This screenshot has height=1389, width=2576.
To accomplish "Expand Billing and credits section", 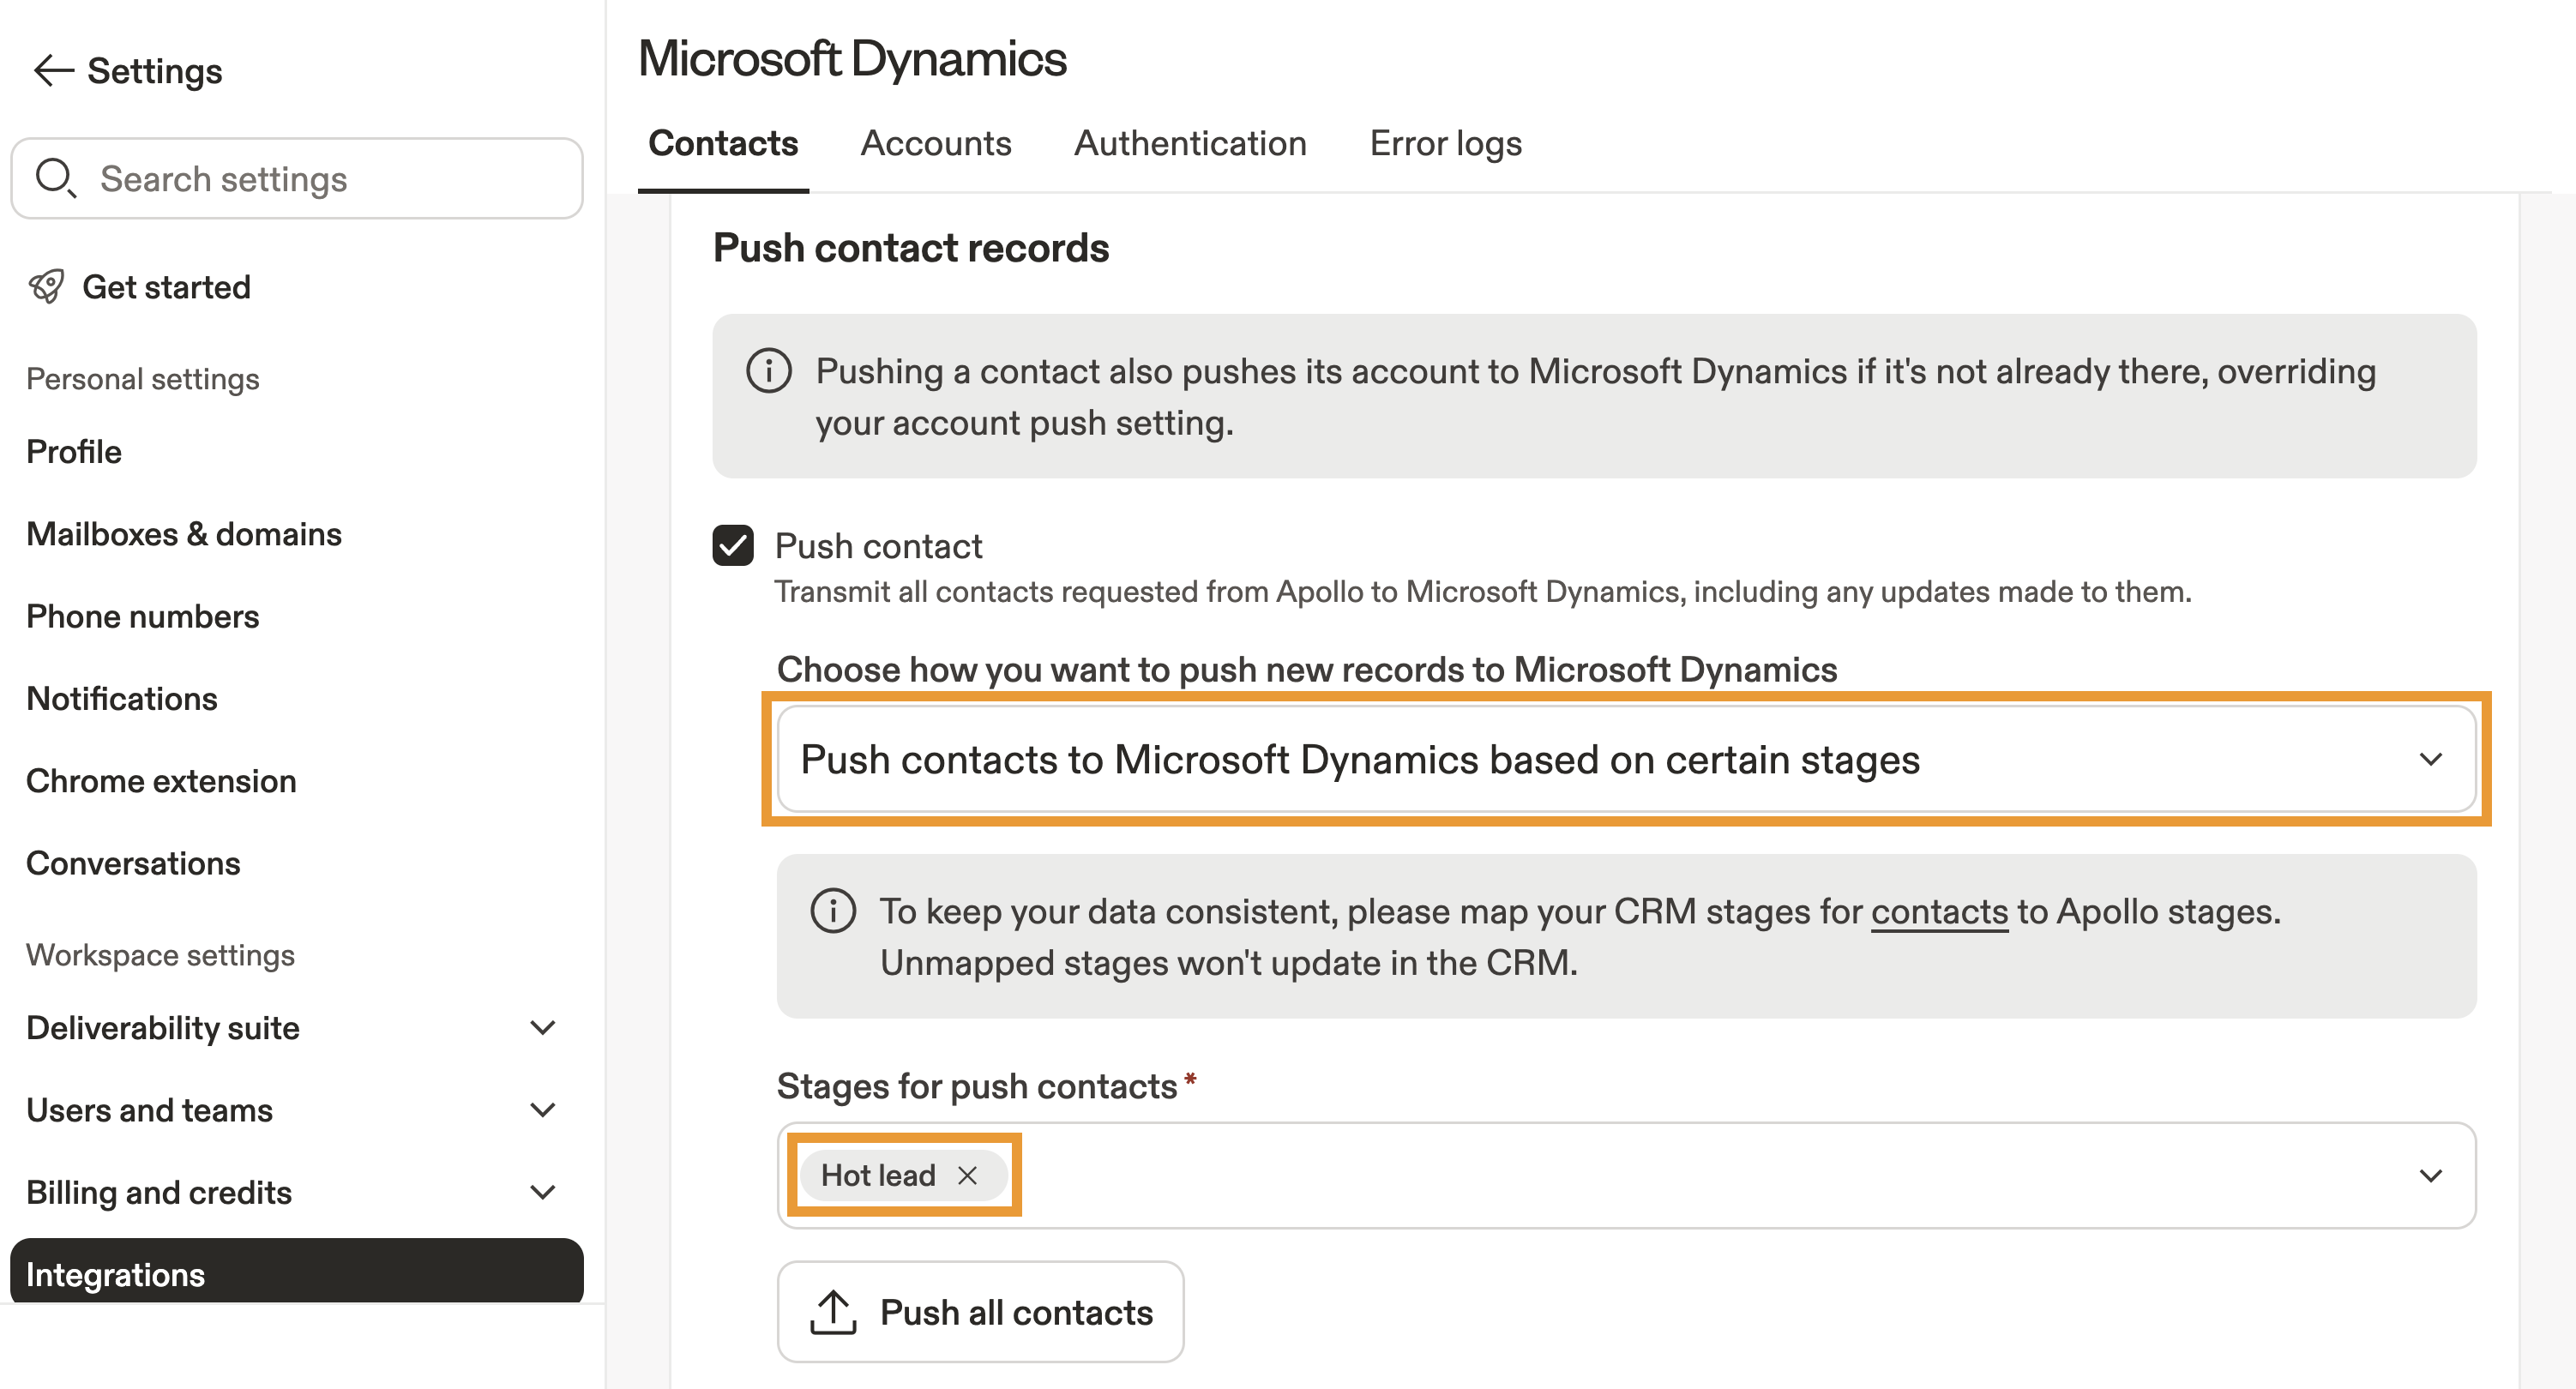I will click(x=542, y=1192).
